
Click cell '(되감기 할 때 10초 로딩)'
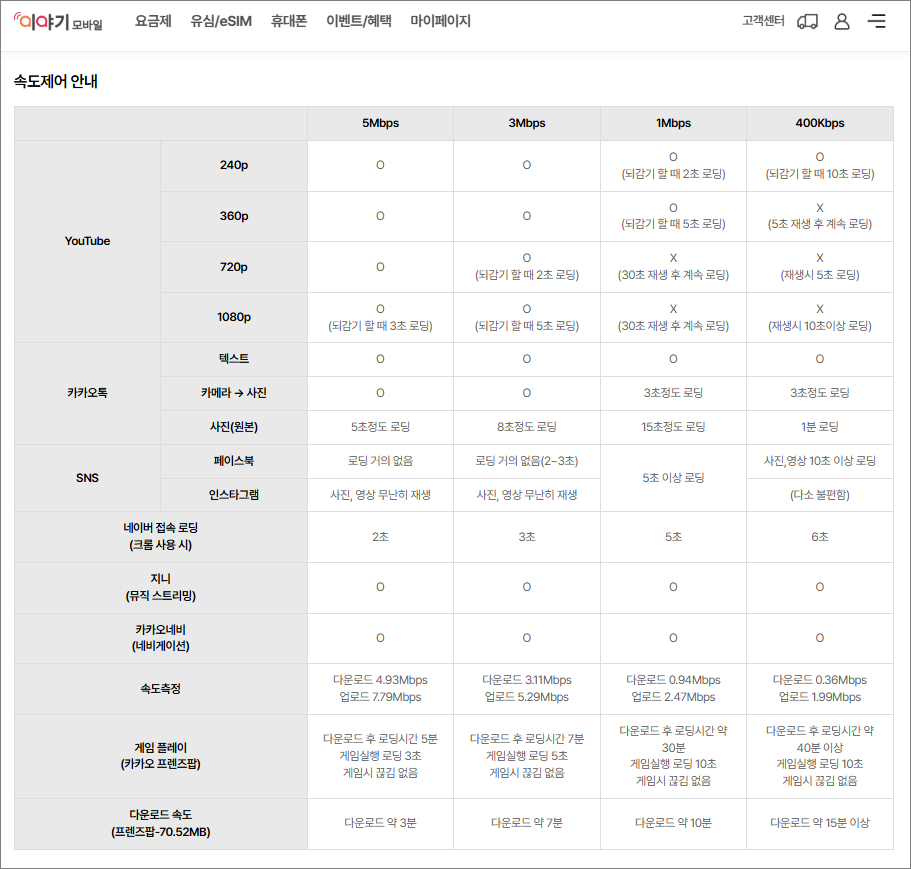[820, 174]
